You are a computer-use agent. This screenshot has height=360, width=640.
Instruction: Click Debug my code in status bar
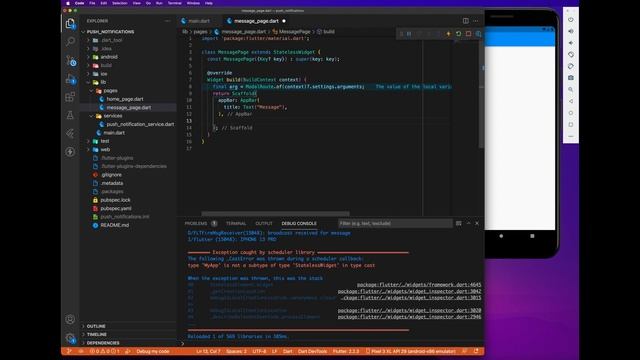pos(153,351)
